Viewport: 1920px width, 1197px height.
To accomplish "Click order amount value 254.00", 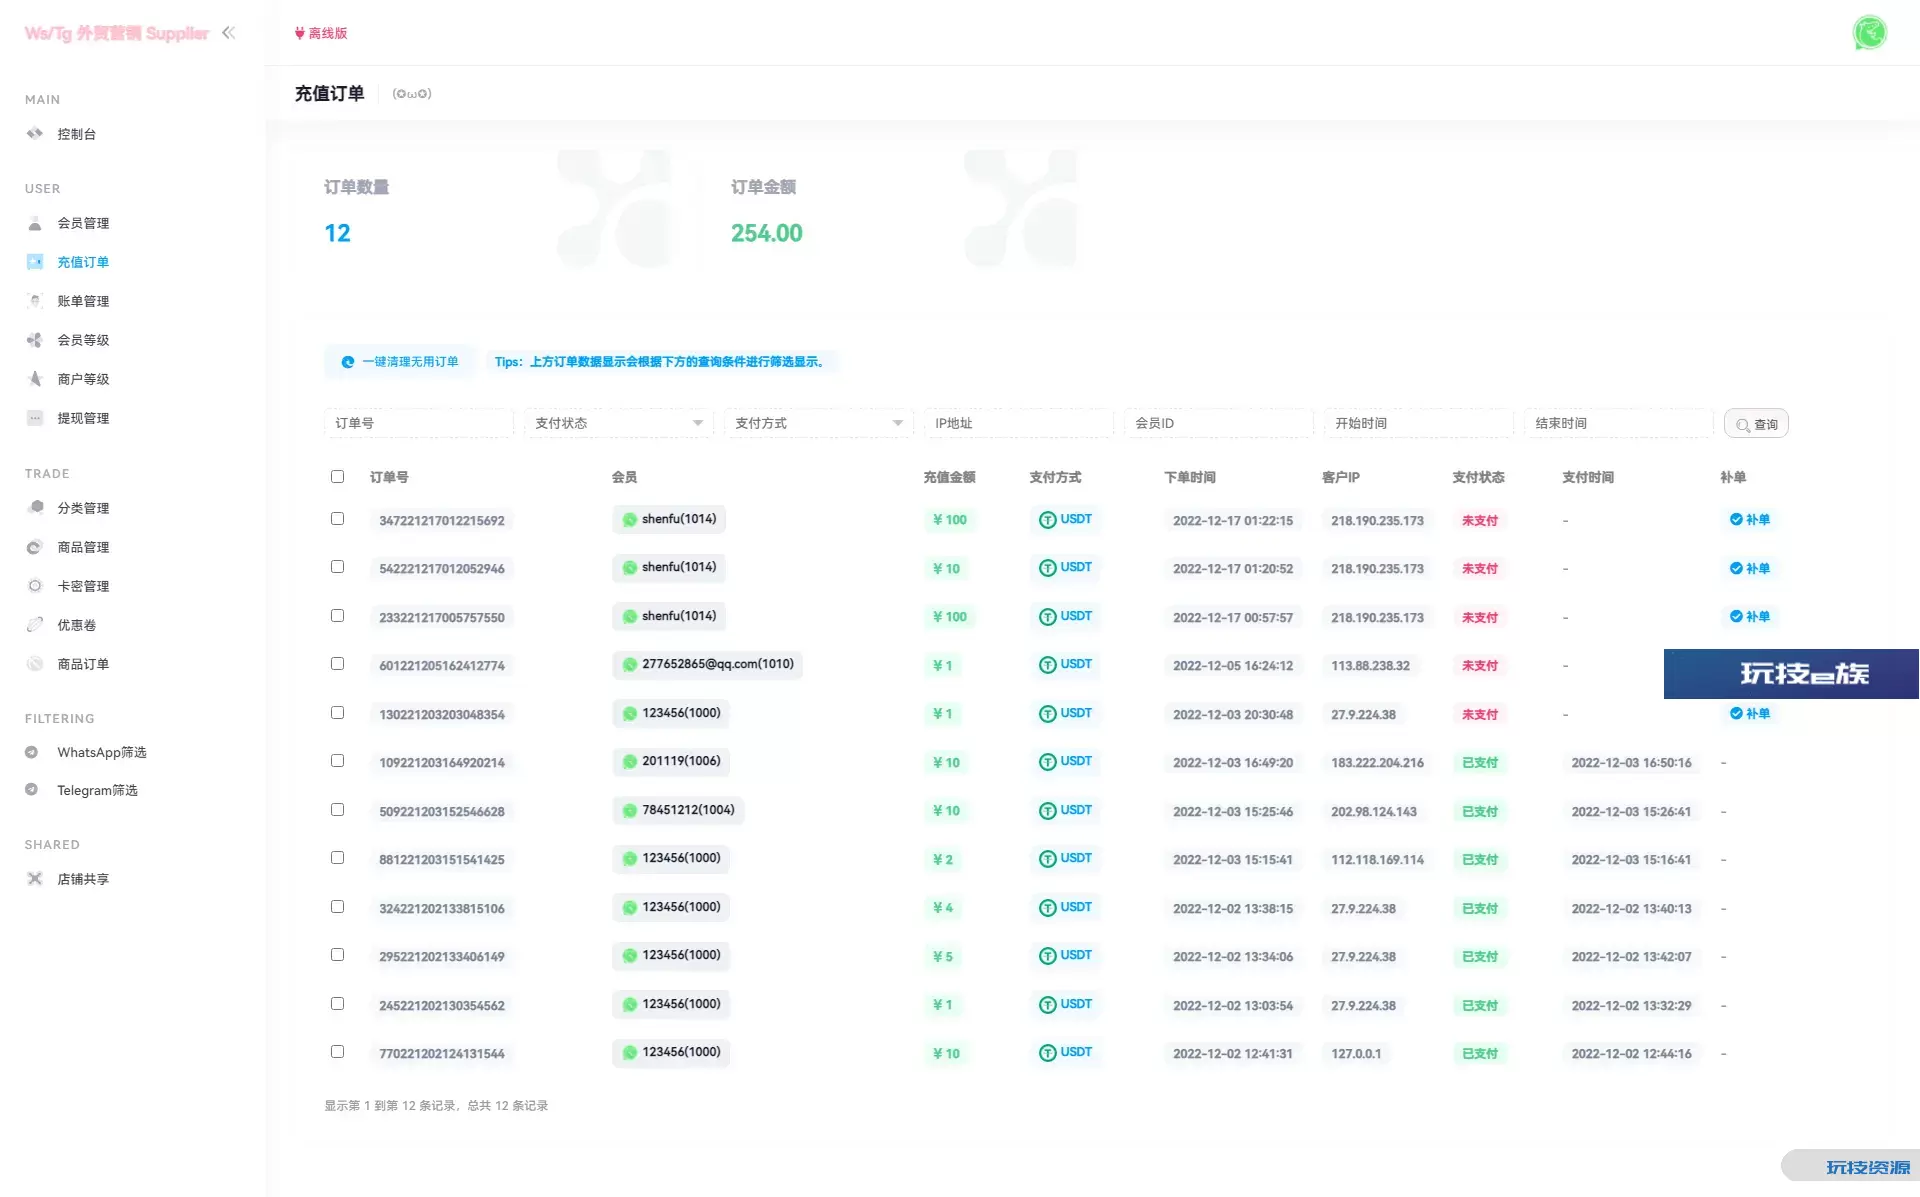I will pos(766,233).
